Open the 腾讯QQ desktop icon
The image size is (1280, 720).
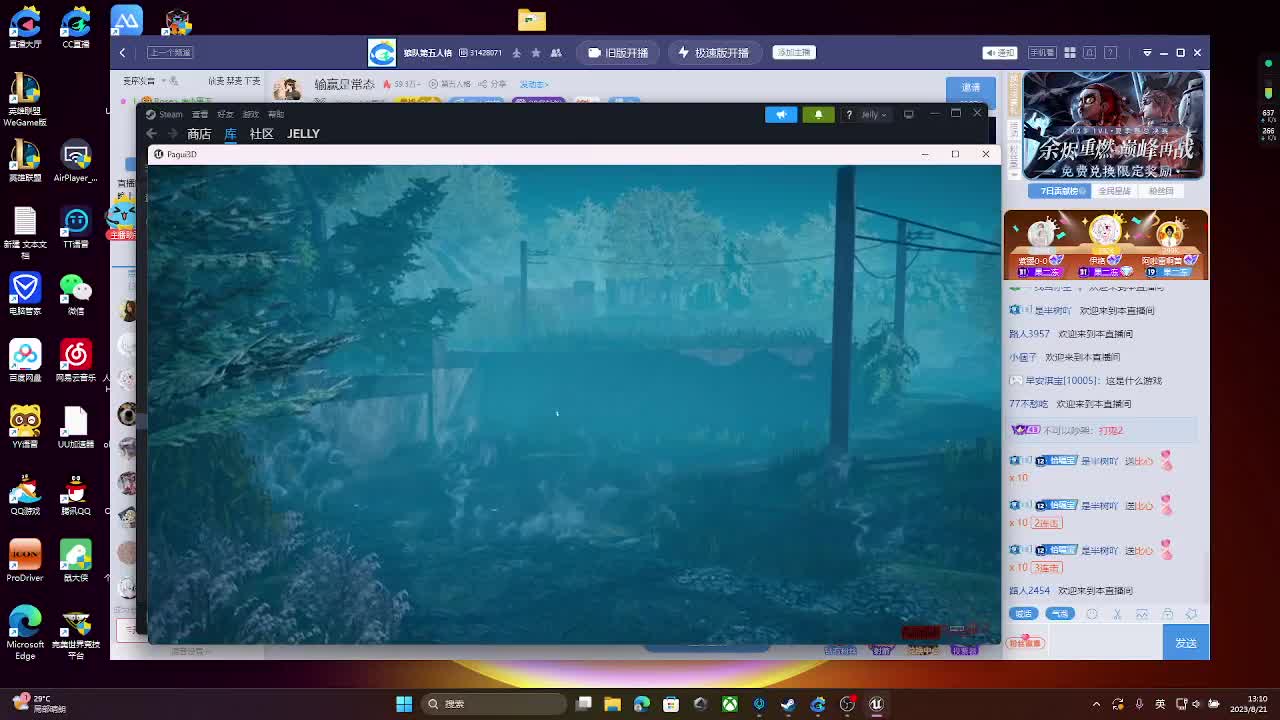75,495
